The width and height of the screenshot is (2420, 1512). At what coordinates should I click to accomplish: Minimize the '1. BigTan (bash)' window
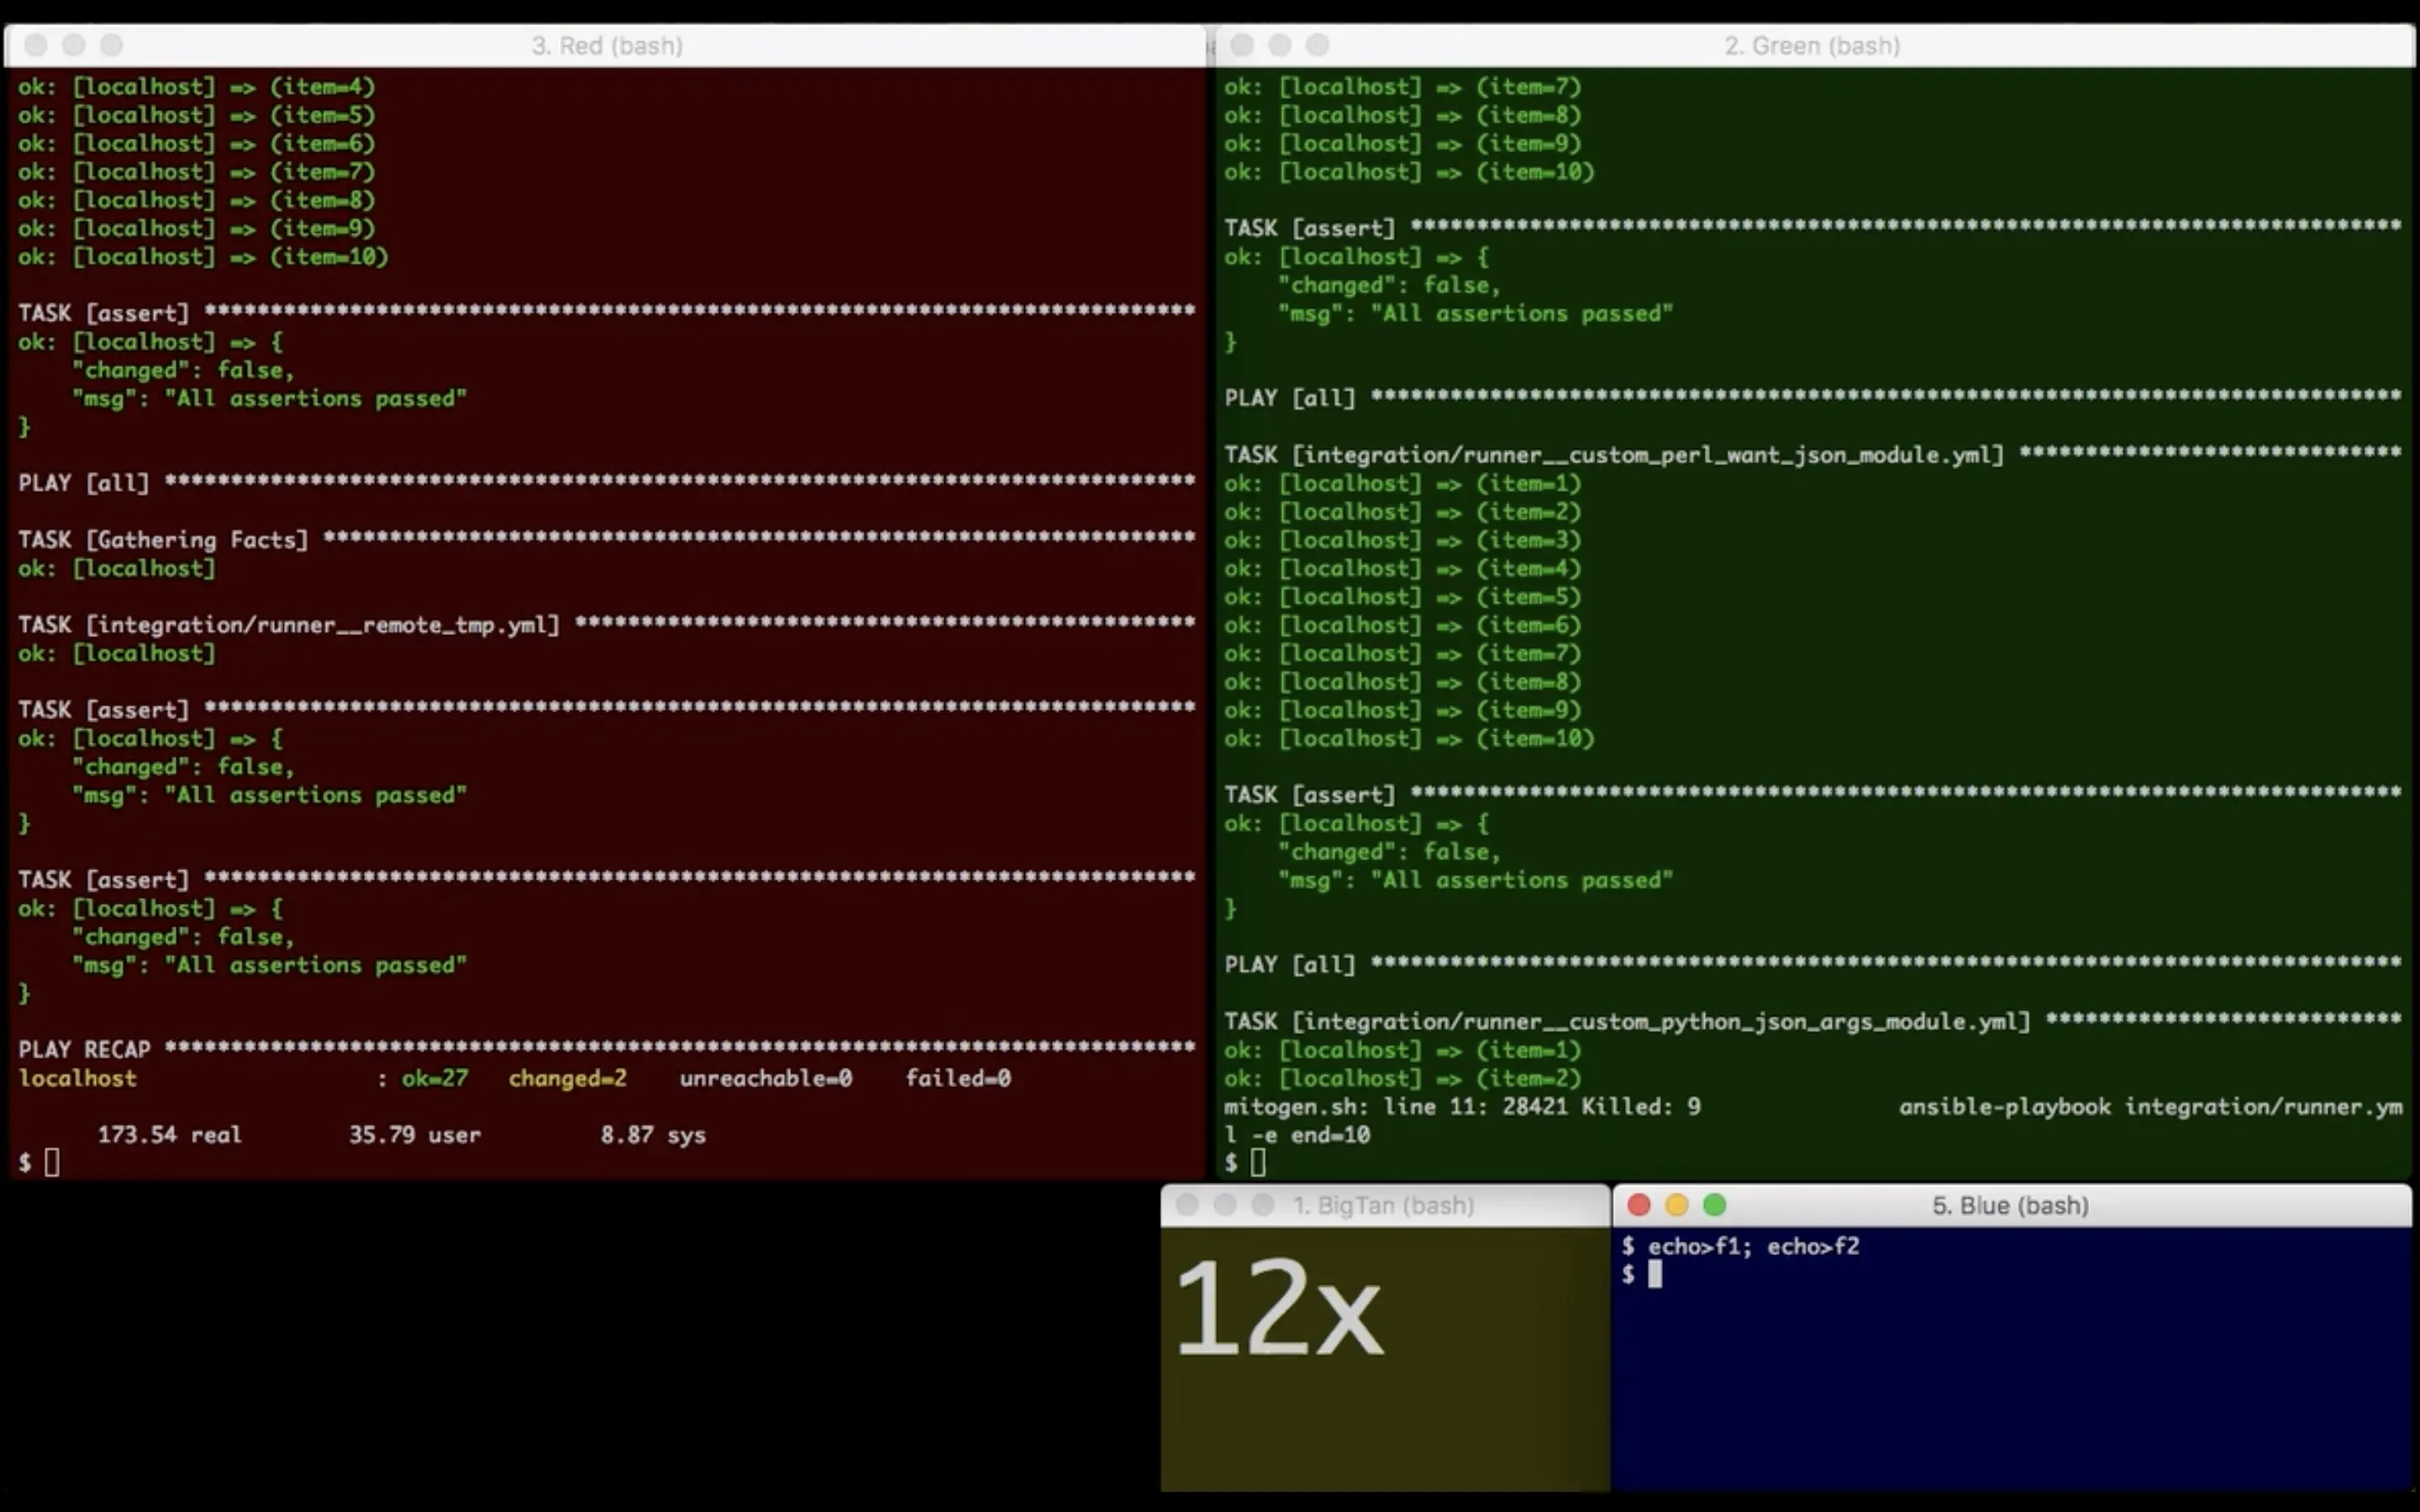(1225, 1205)
